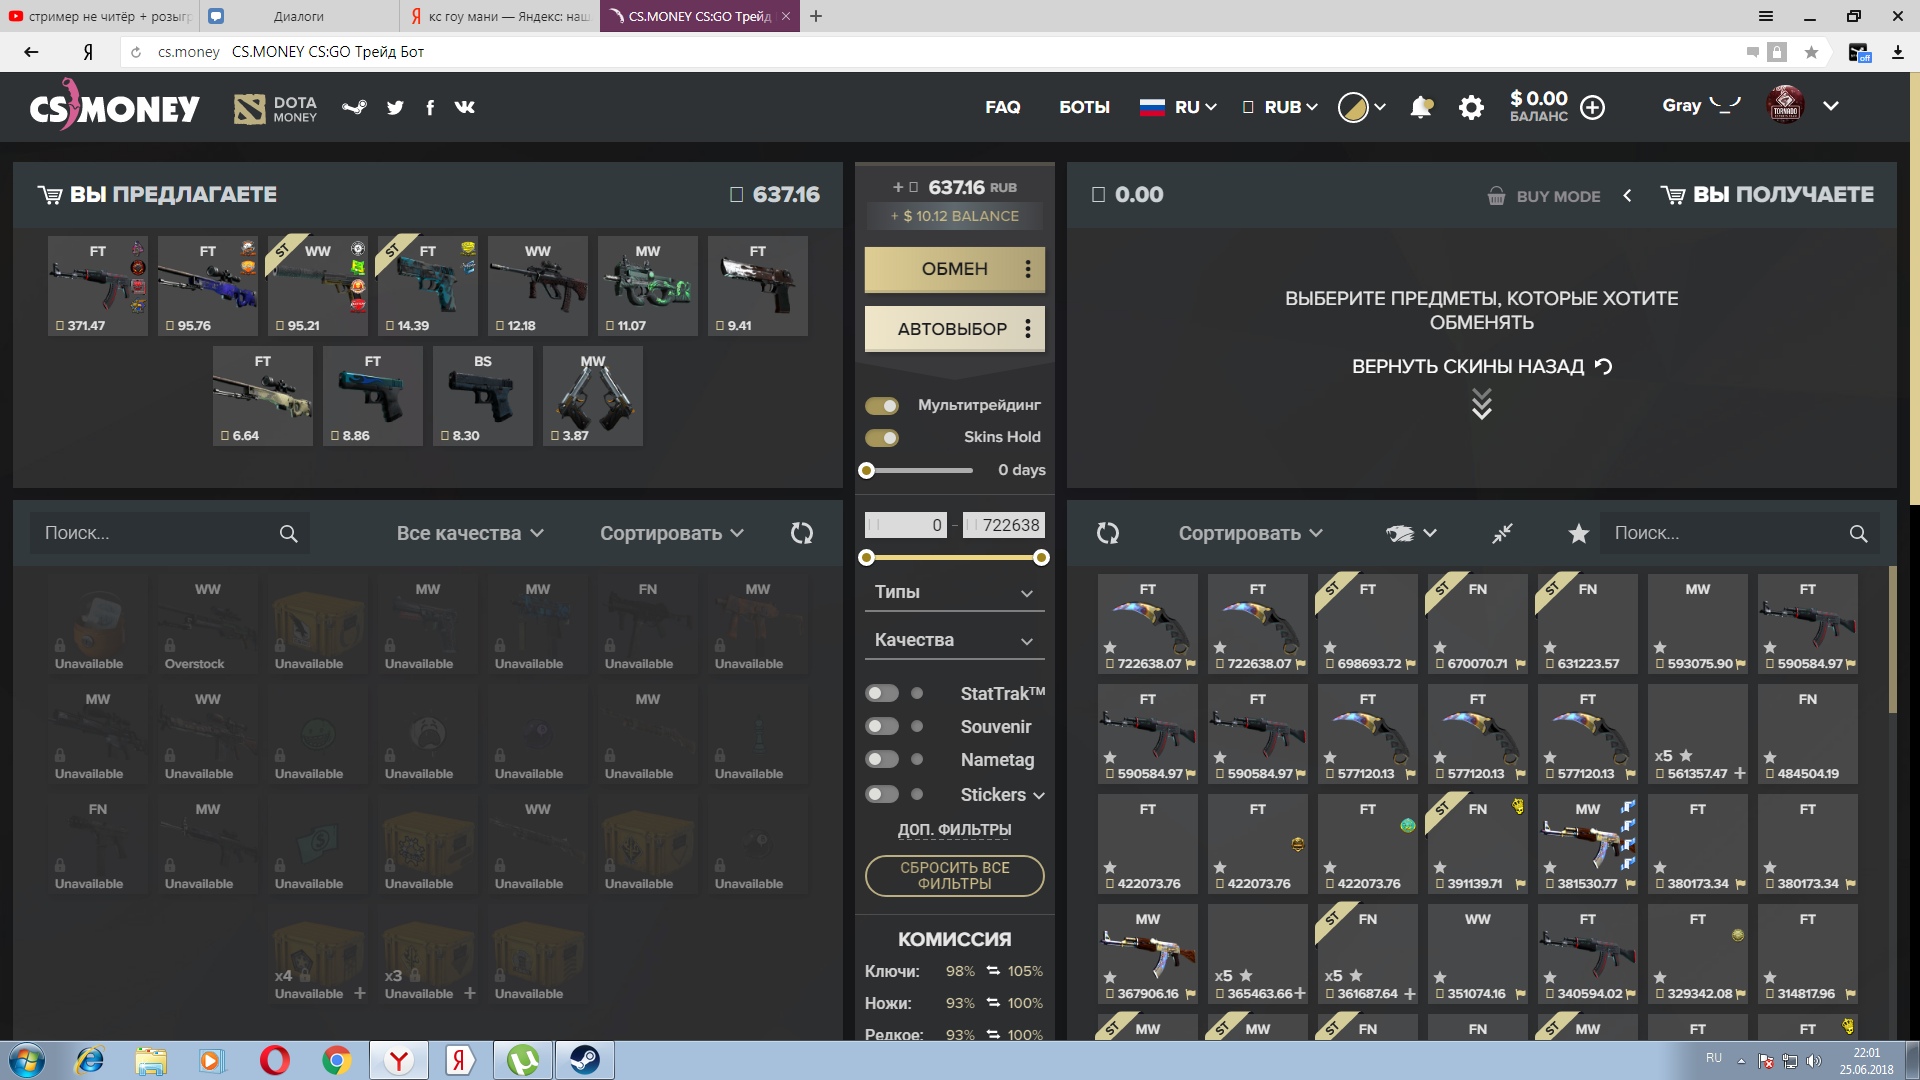This screenshot has width=1920, height=1080.
Task: Switch on BUY MODE
Action: (1544, 196)
